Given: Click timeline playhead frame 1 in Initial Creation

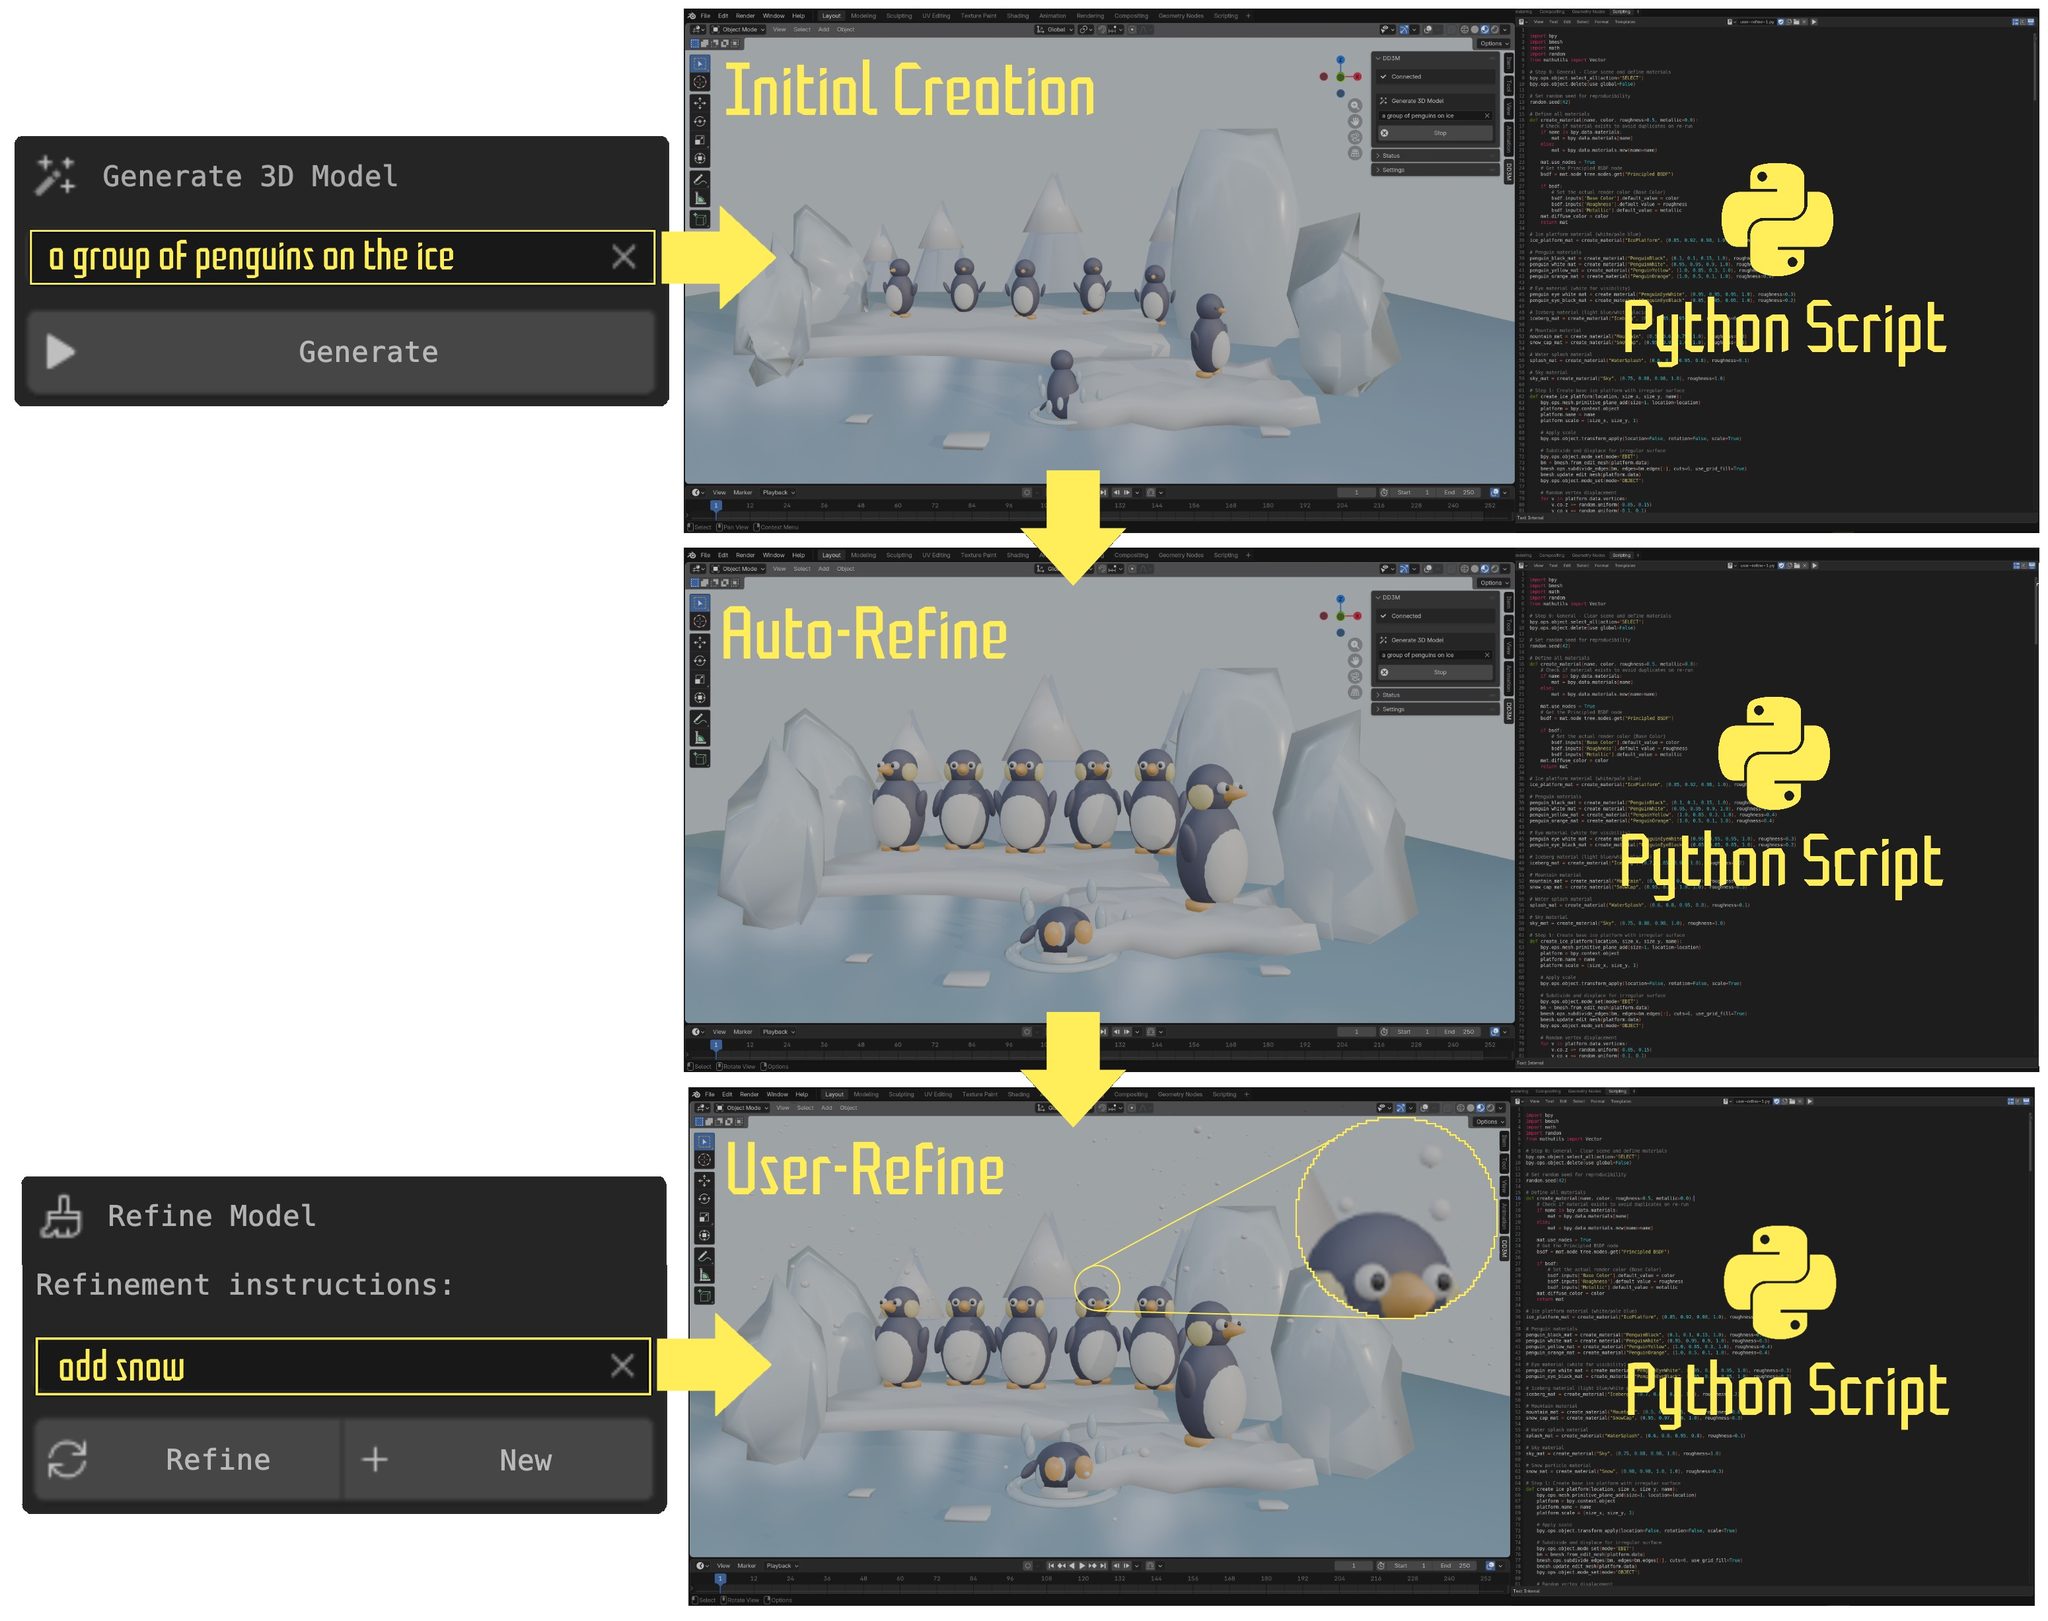Looking at the screenshot, I should (x=716, y=506).
